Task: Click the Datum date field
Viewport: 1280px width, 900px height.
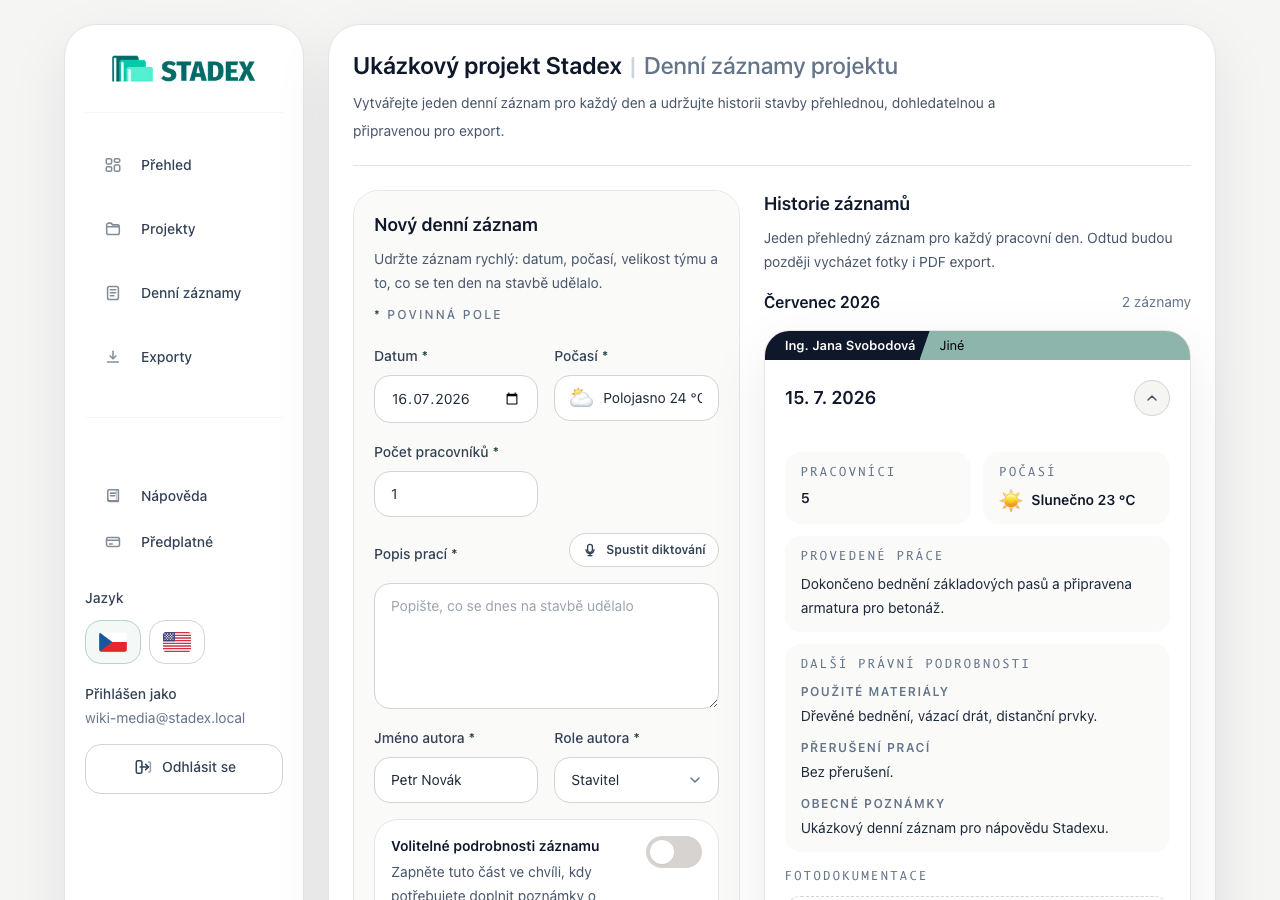Action: (x=456, y=398)
